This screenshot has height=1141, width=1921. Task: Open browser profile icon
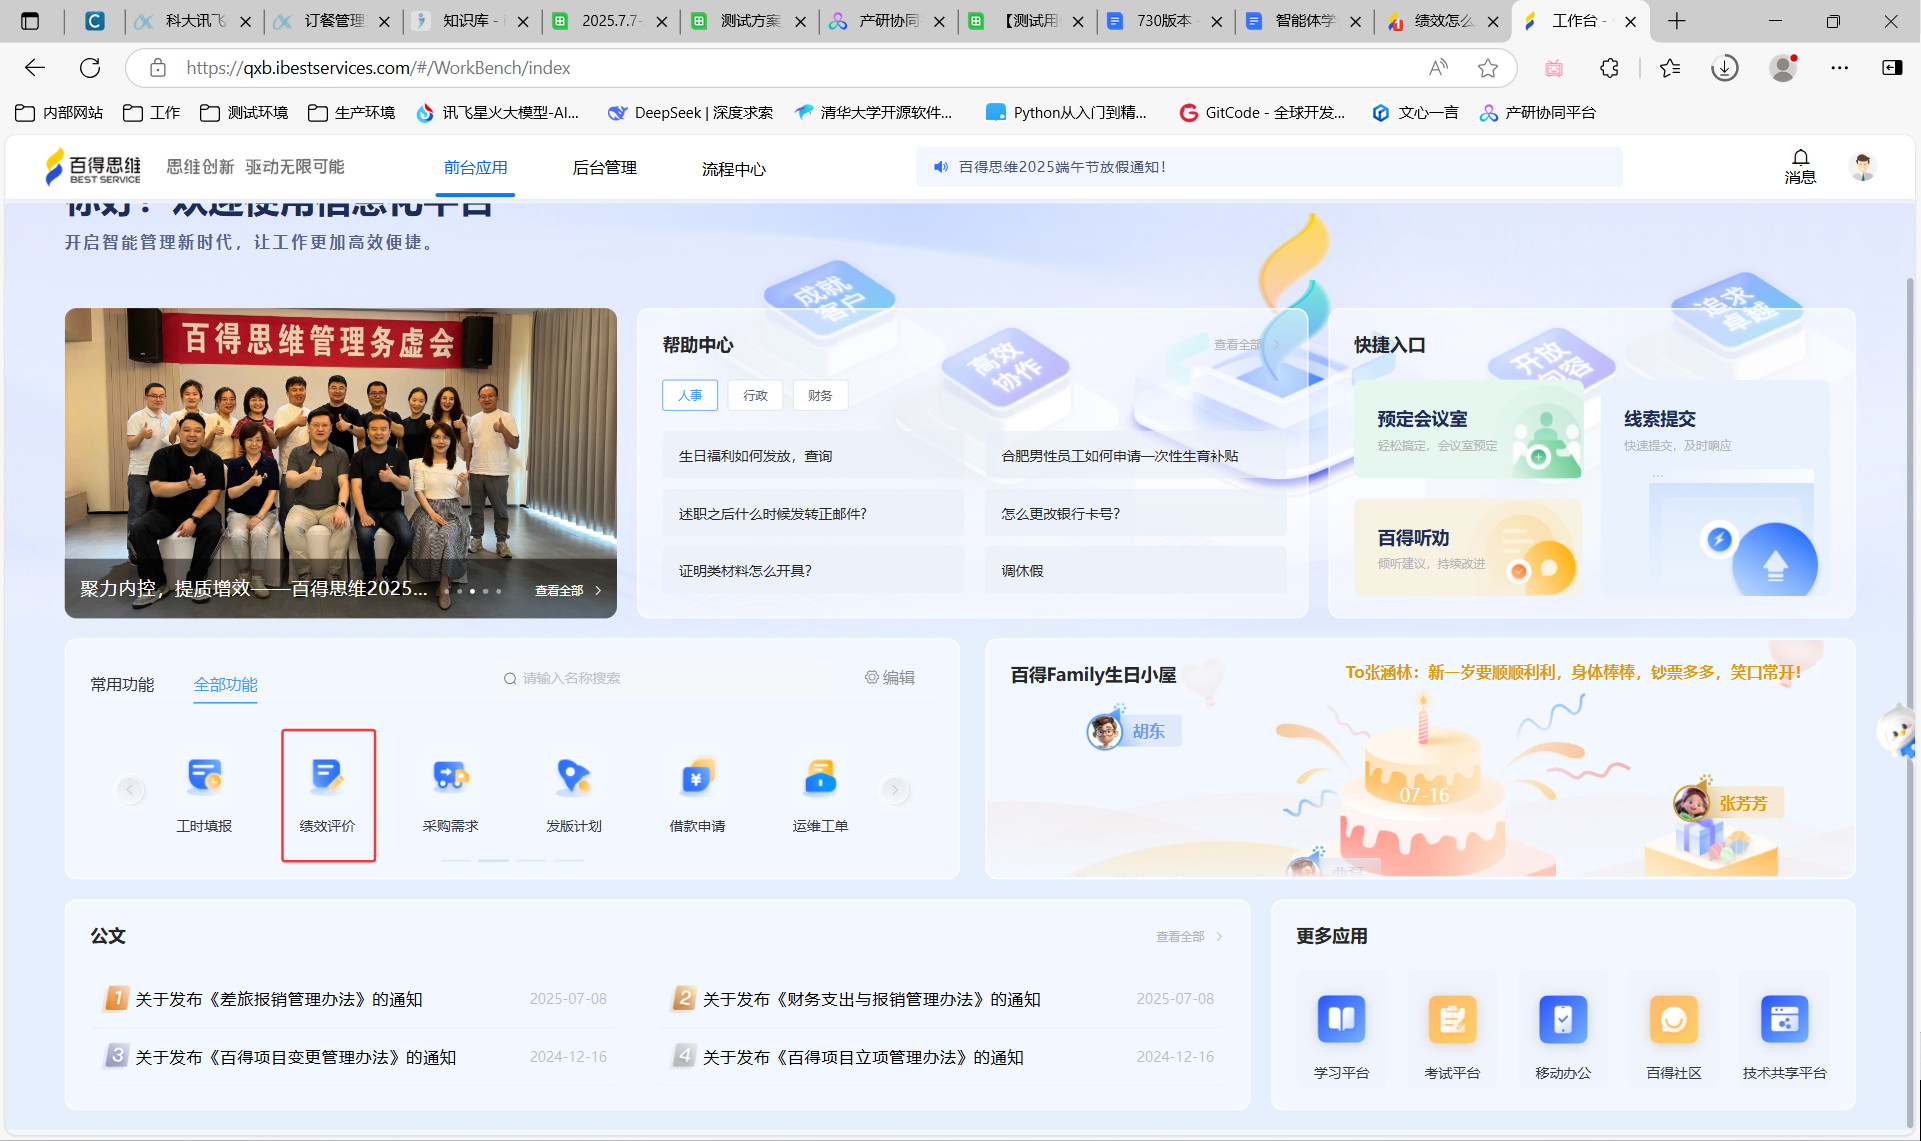click(x=1783, y=68)
